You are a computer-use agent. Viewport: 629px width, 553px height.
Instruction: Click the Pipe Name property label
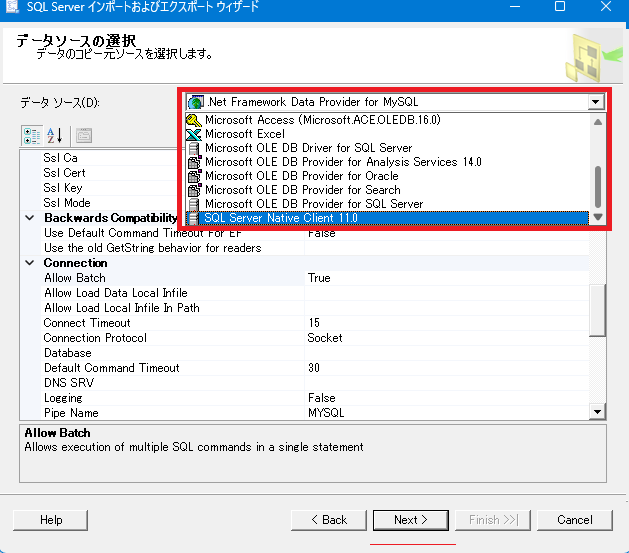click(71, 413)
